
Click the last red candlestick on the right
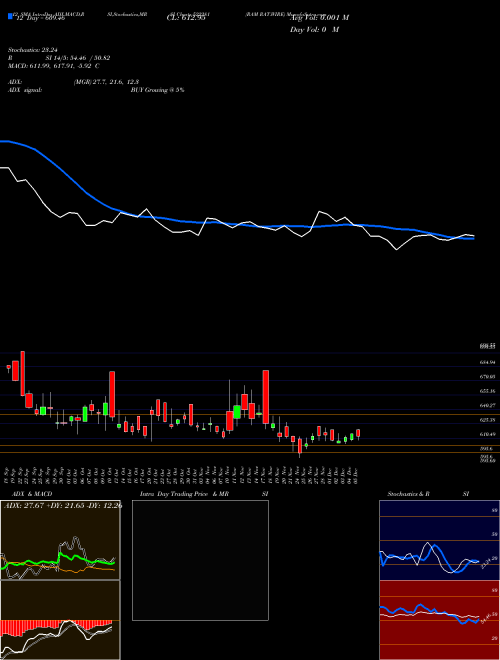(358, 434)
